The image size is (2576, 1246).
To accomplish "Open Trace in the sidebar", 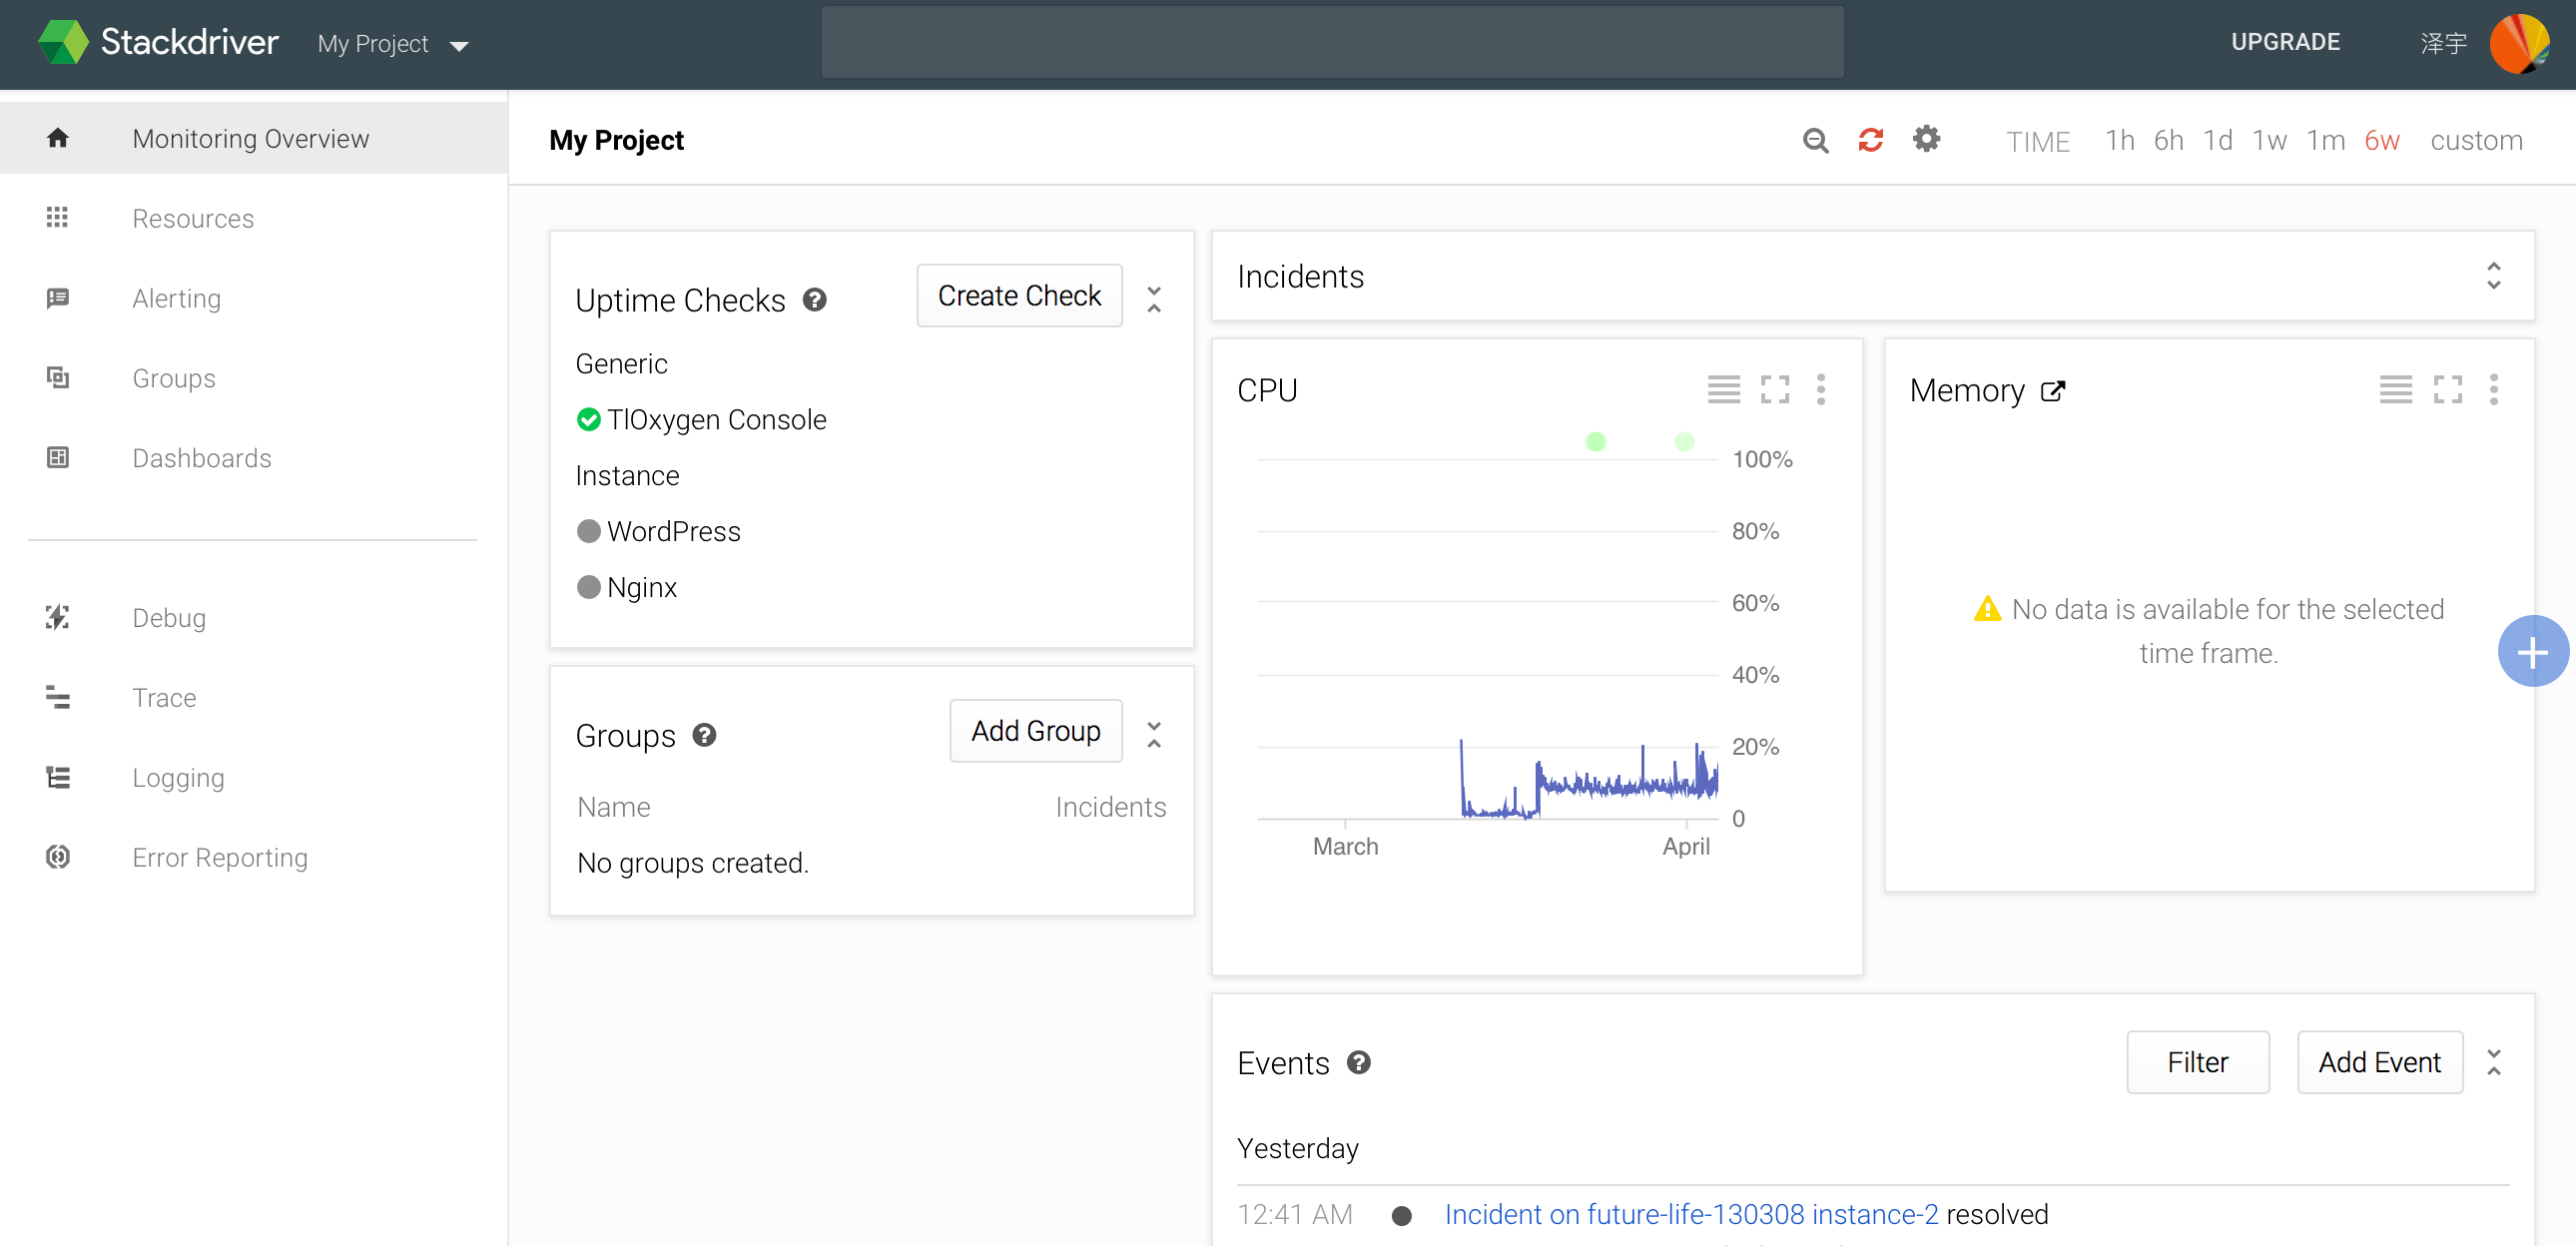I will [x=254, y=698].
